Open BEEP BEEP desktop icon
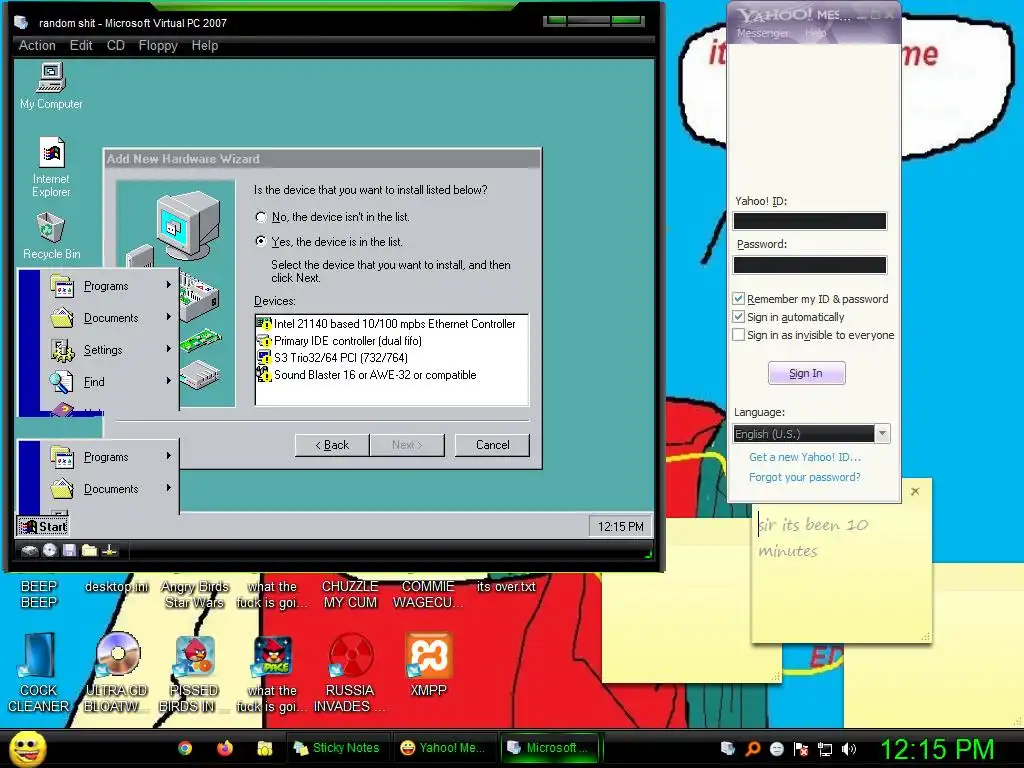This screenshot has width=1024, height=768. click(x=39, y=594)
